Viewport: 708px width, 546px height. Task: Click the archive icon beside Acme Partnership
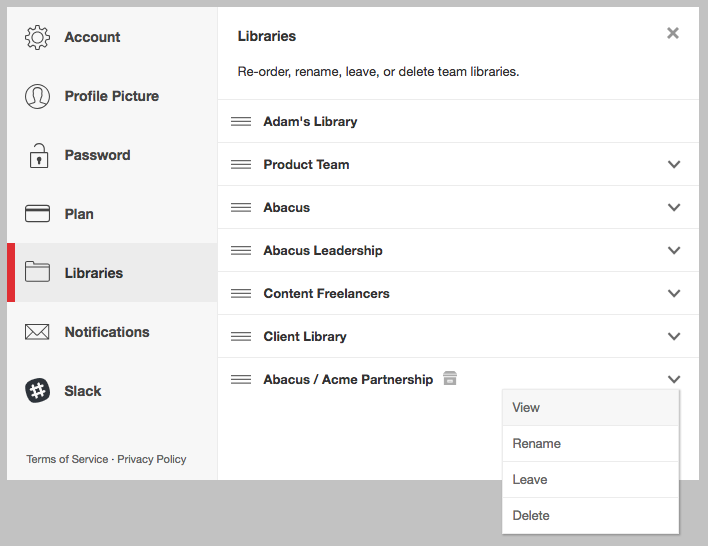[x=450, y=378]
